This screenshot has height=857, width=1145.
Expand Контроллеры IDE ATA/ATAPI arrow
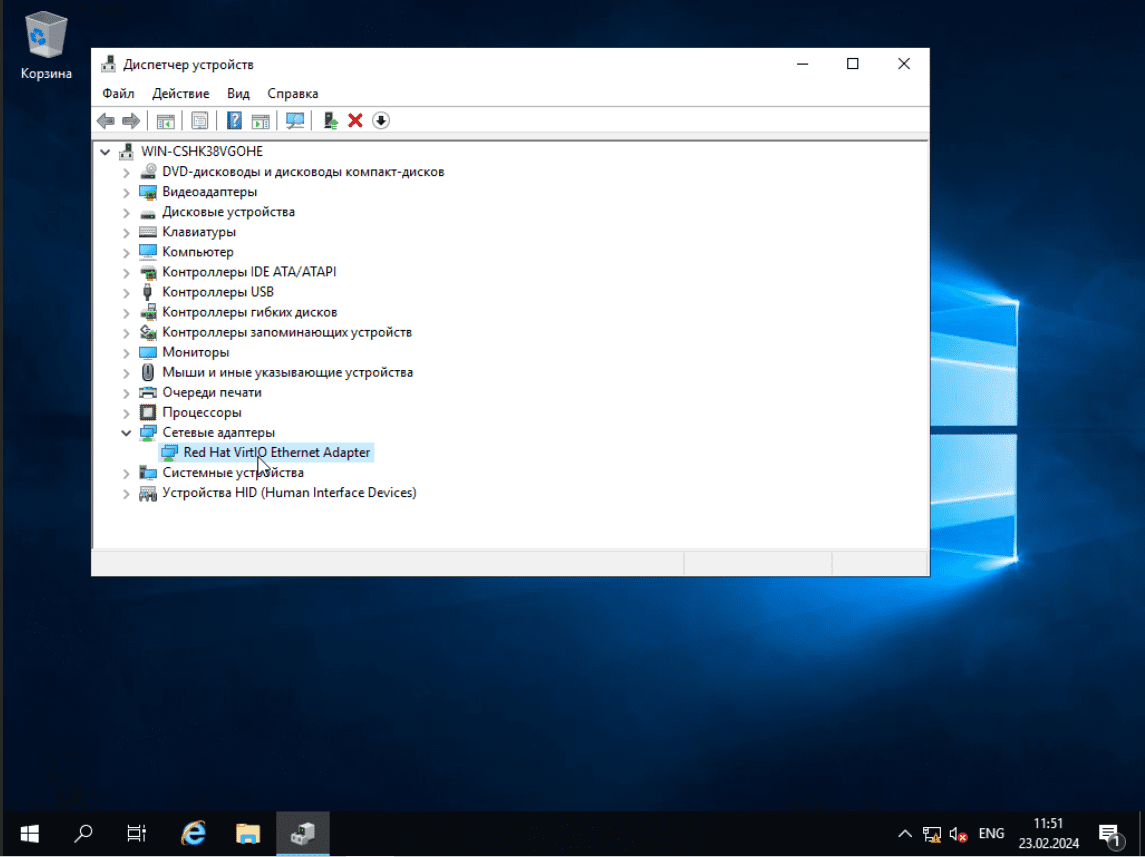tap(126, 272)
